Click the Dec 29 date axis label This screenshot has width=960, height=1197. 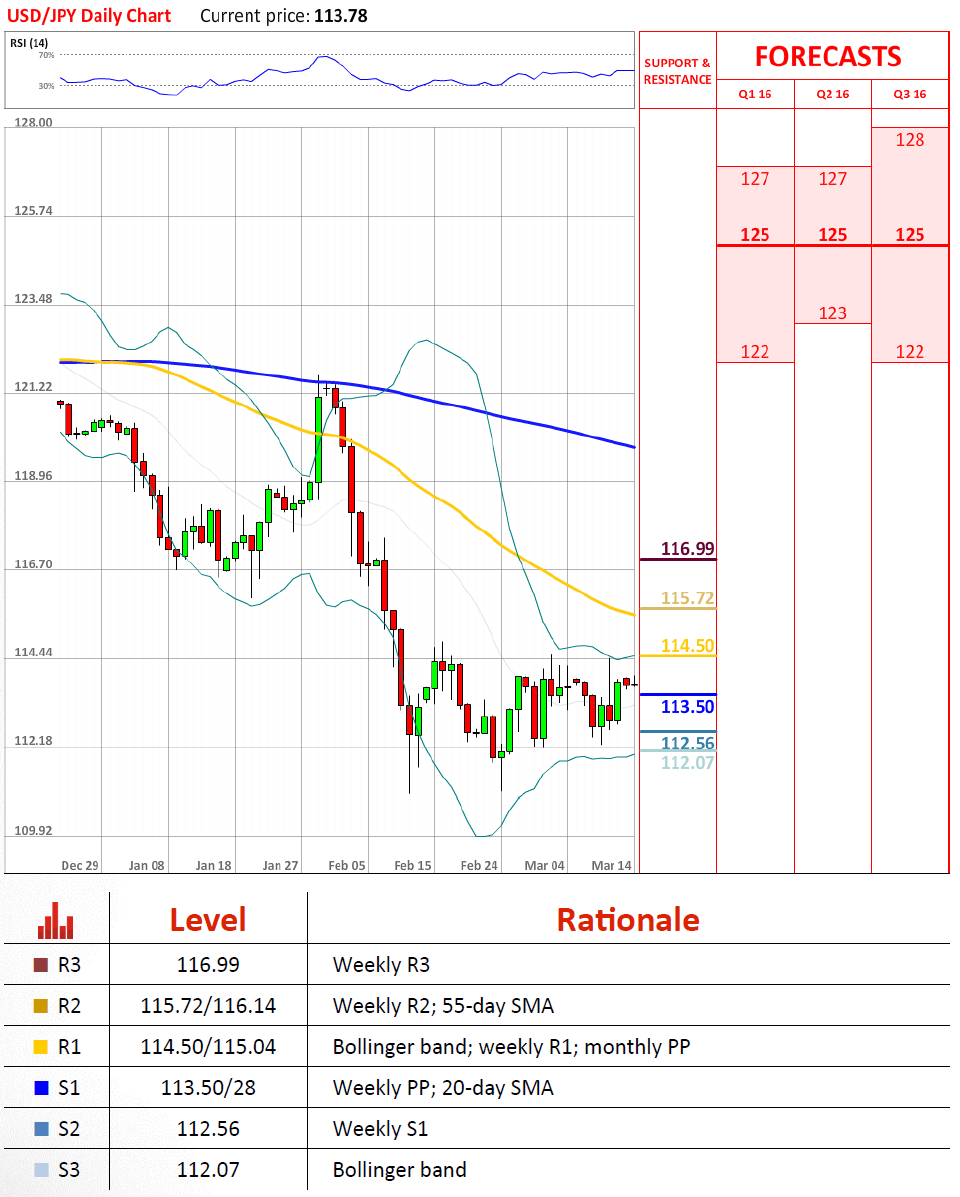coord(79,866)
